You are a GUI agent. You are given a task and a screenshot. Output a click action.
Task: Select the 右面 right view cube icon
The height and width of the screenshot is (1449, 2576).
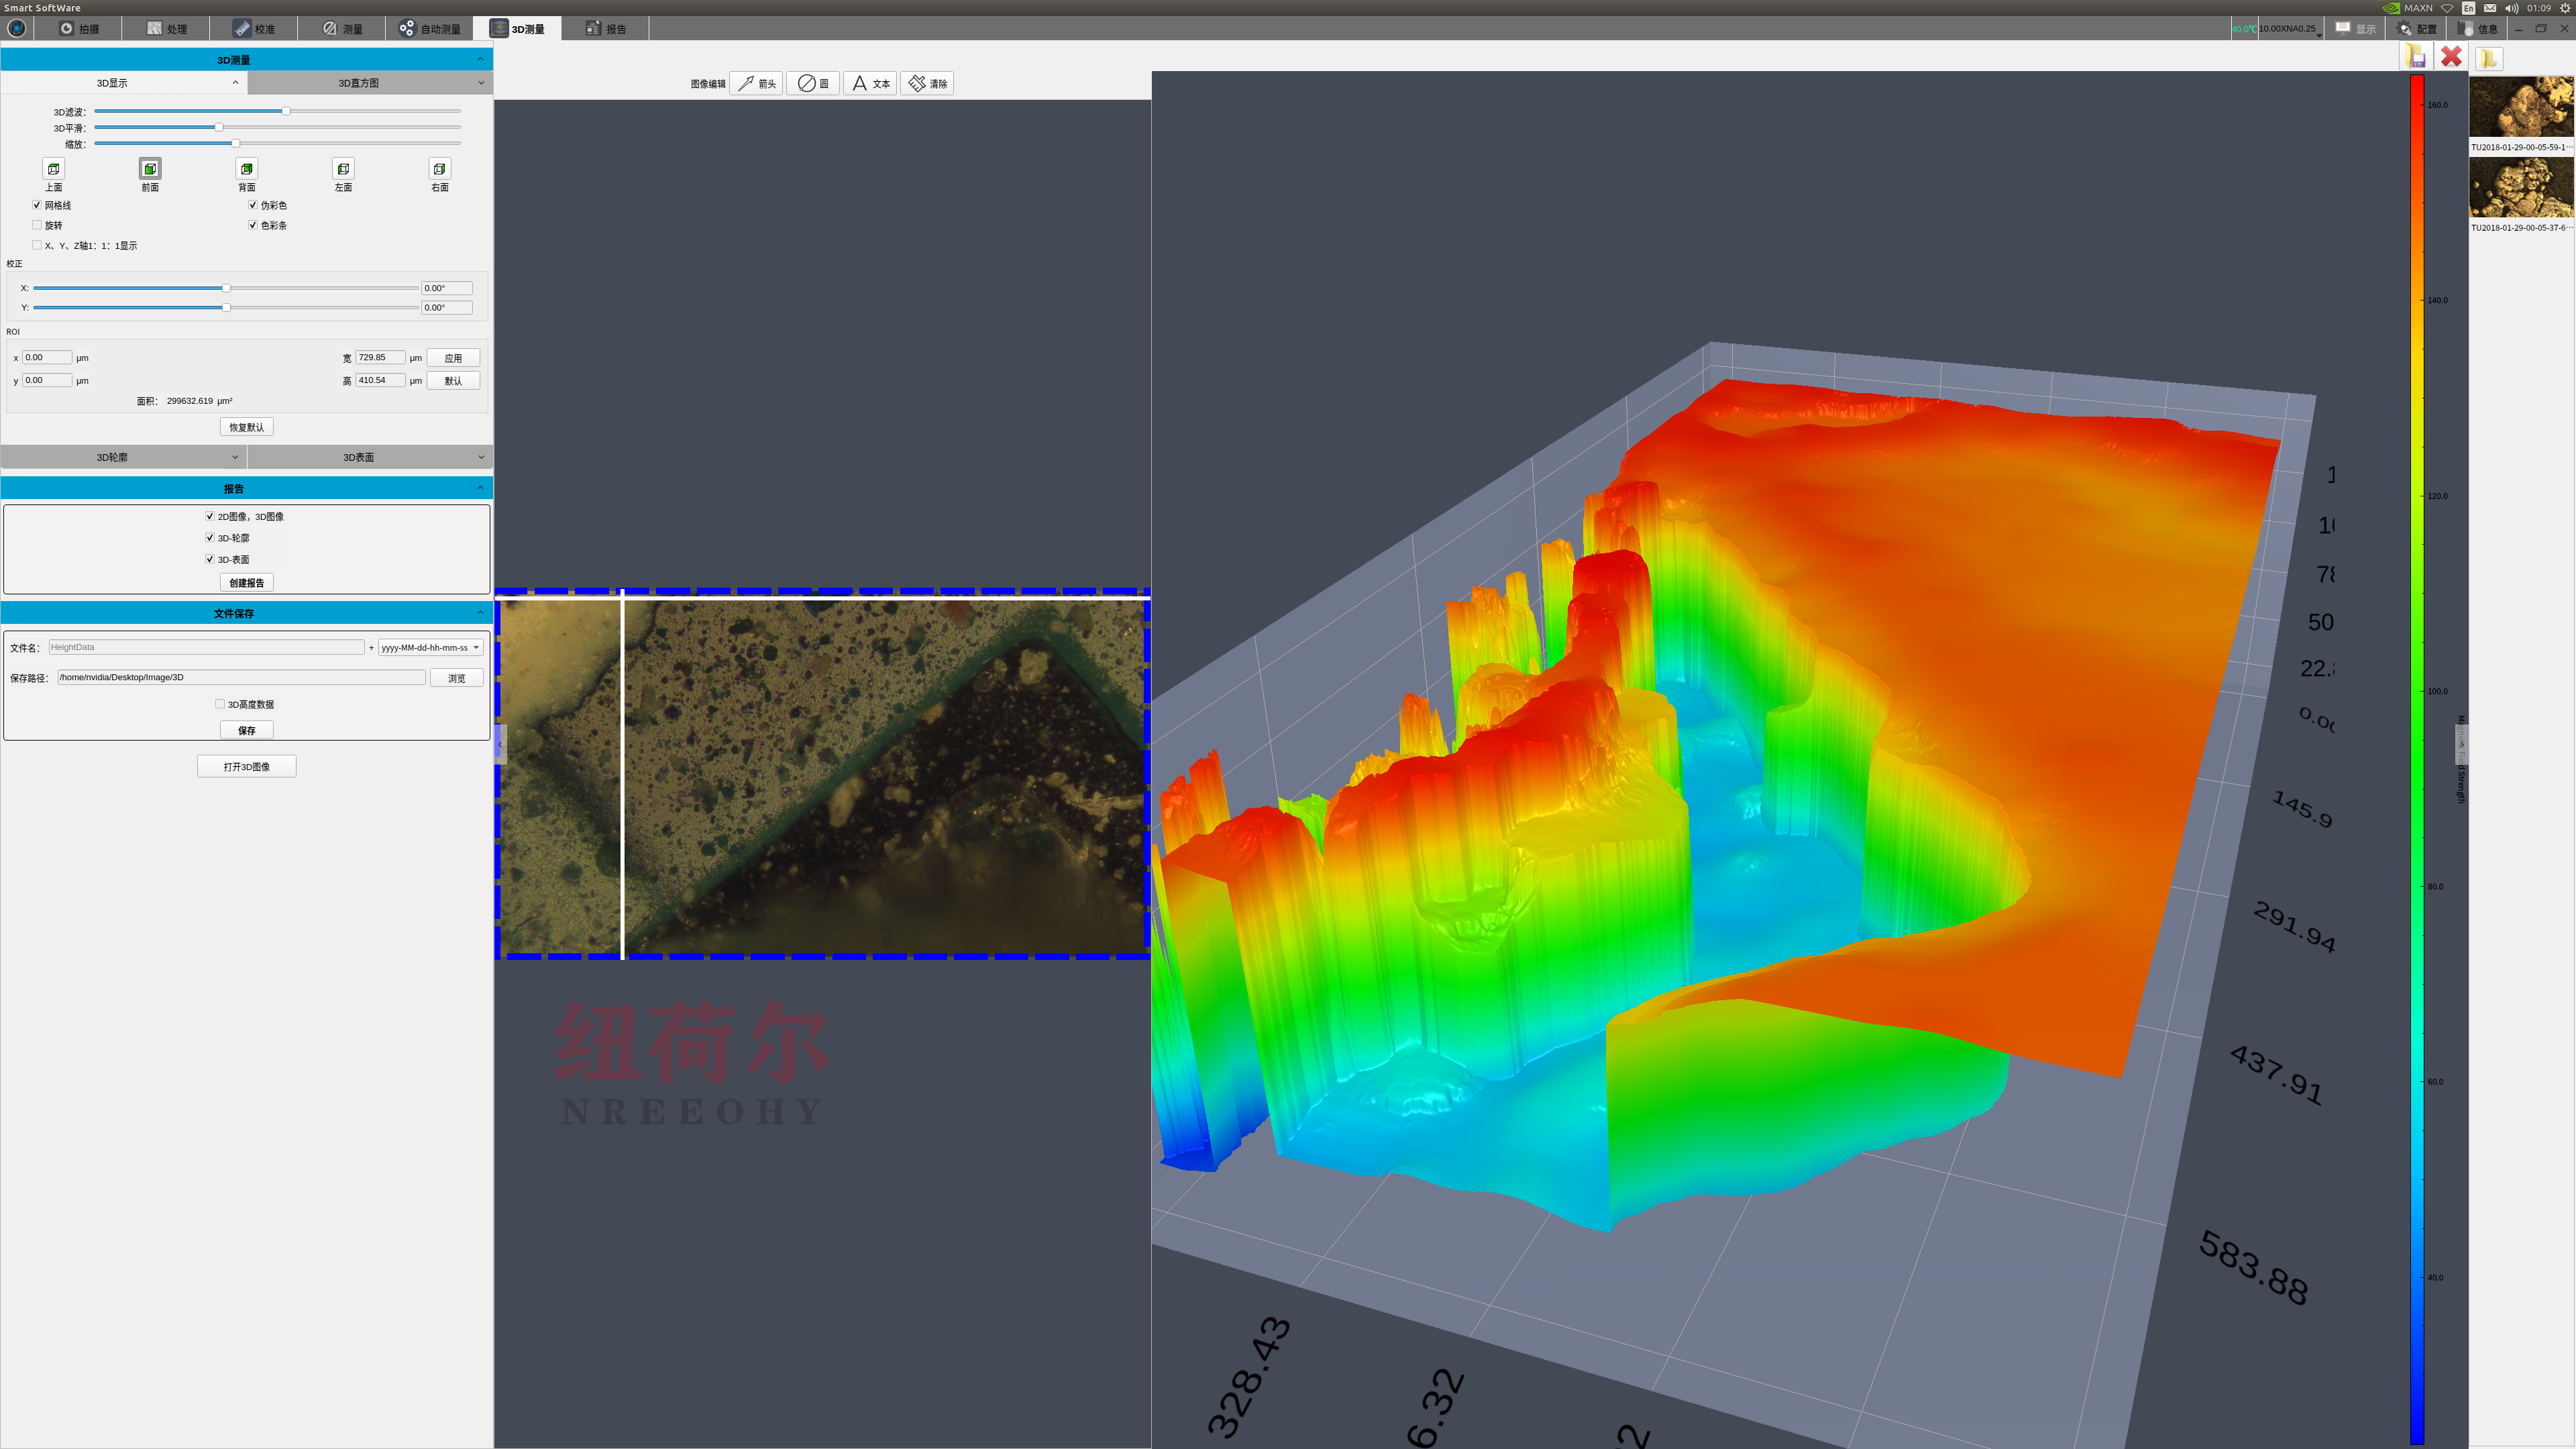(439, 169)
